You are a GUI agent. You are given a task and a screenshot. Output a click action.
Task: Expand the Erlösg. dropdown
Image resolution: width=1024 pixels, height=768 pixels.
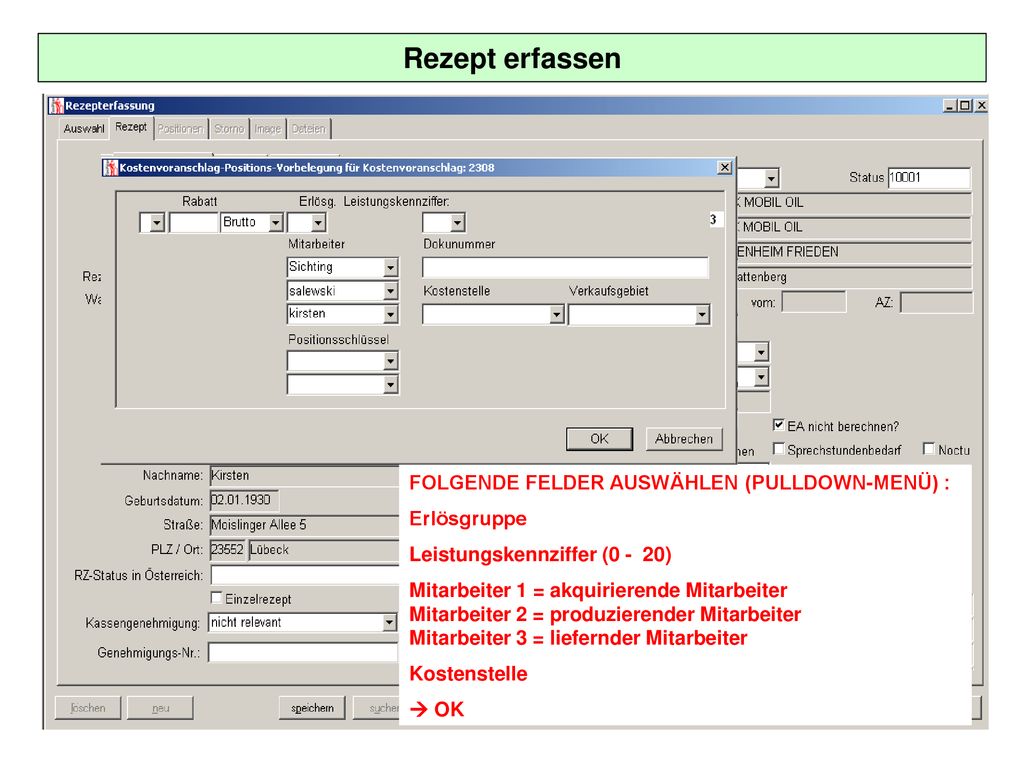tap(318, 223)
